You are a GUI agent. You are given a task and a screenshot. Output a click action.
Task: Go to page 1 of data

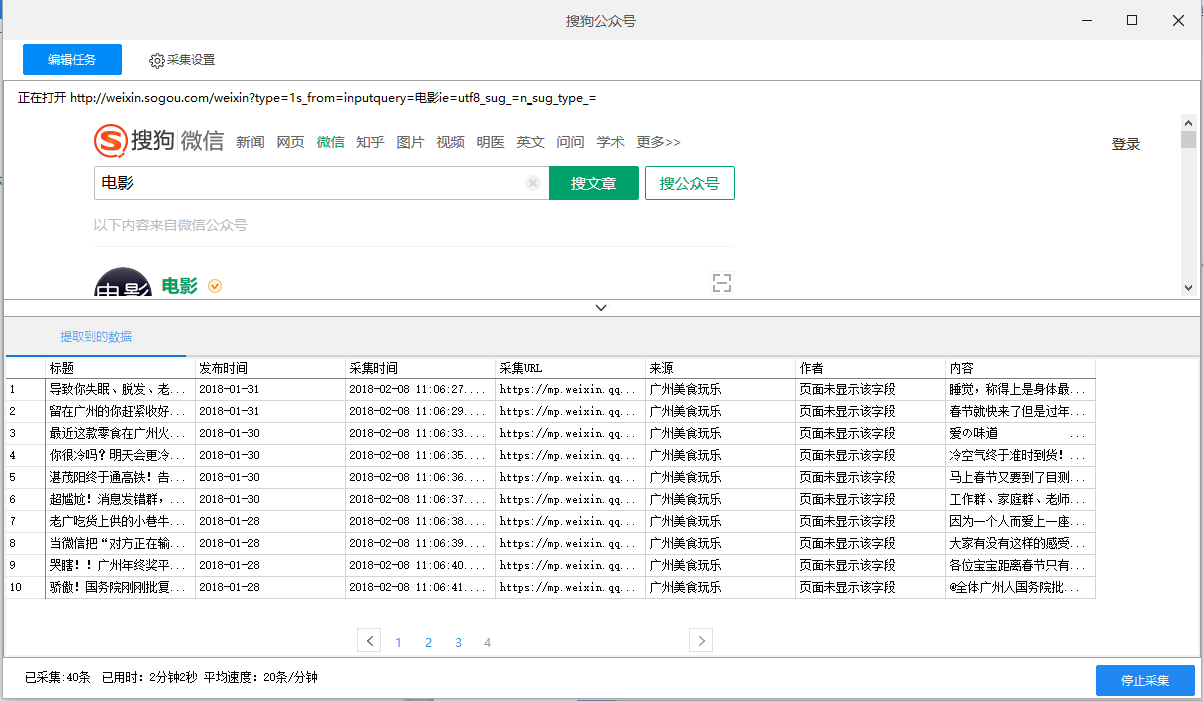[x=398, y=642]
